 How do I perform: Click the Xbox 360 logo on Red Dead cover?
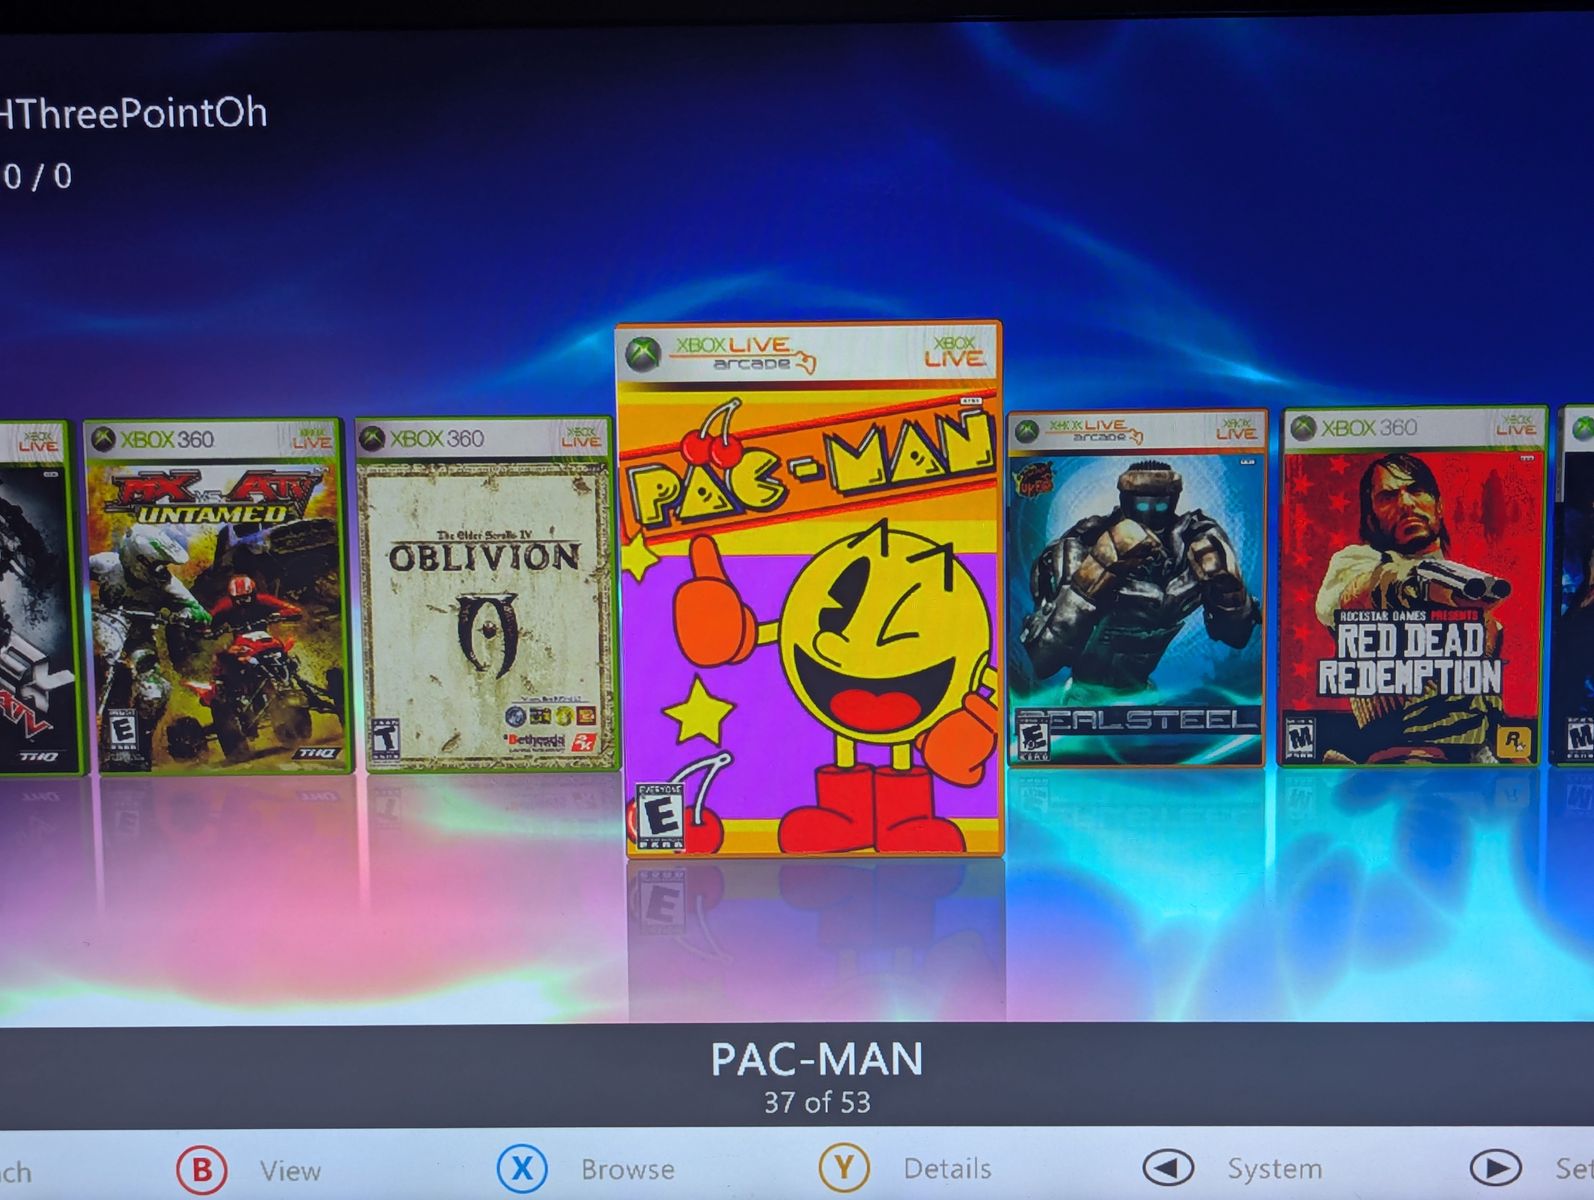[1354, 428]
